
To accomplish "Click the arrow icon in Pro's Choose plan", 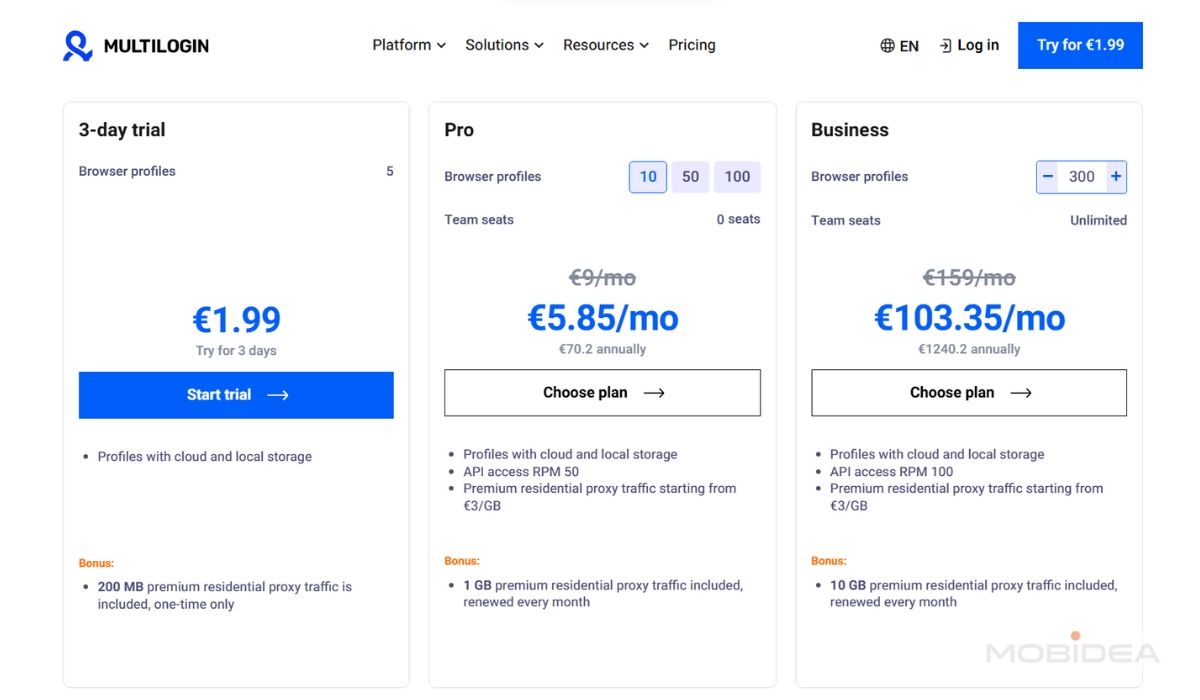I will tap(655, 392).
